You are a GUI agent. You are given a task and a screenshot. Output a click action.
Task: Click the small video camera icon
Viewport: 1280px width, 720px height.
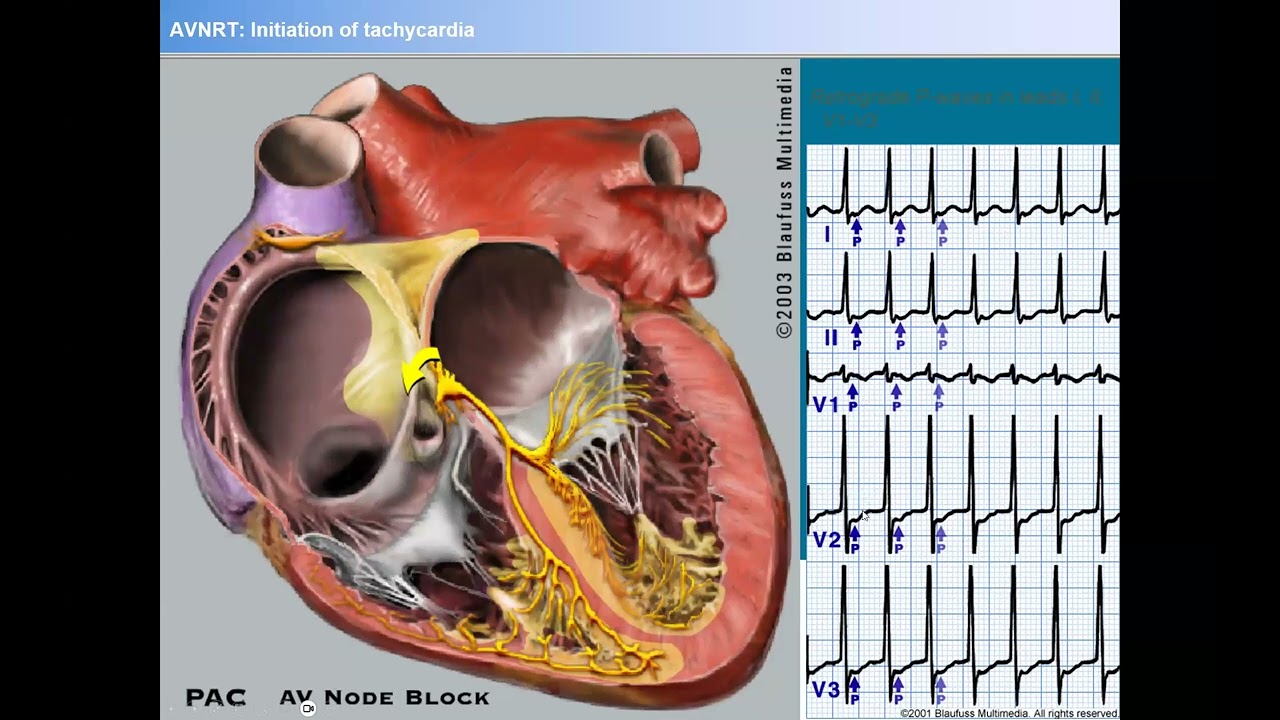click(308, 708)
